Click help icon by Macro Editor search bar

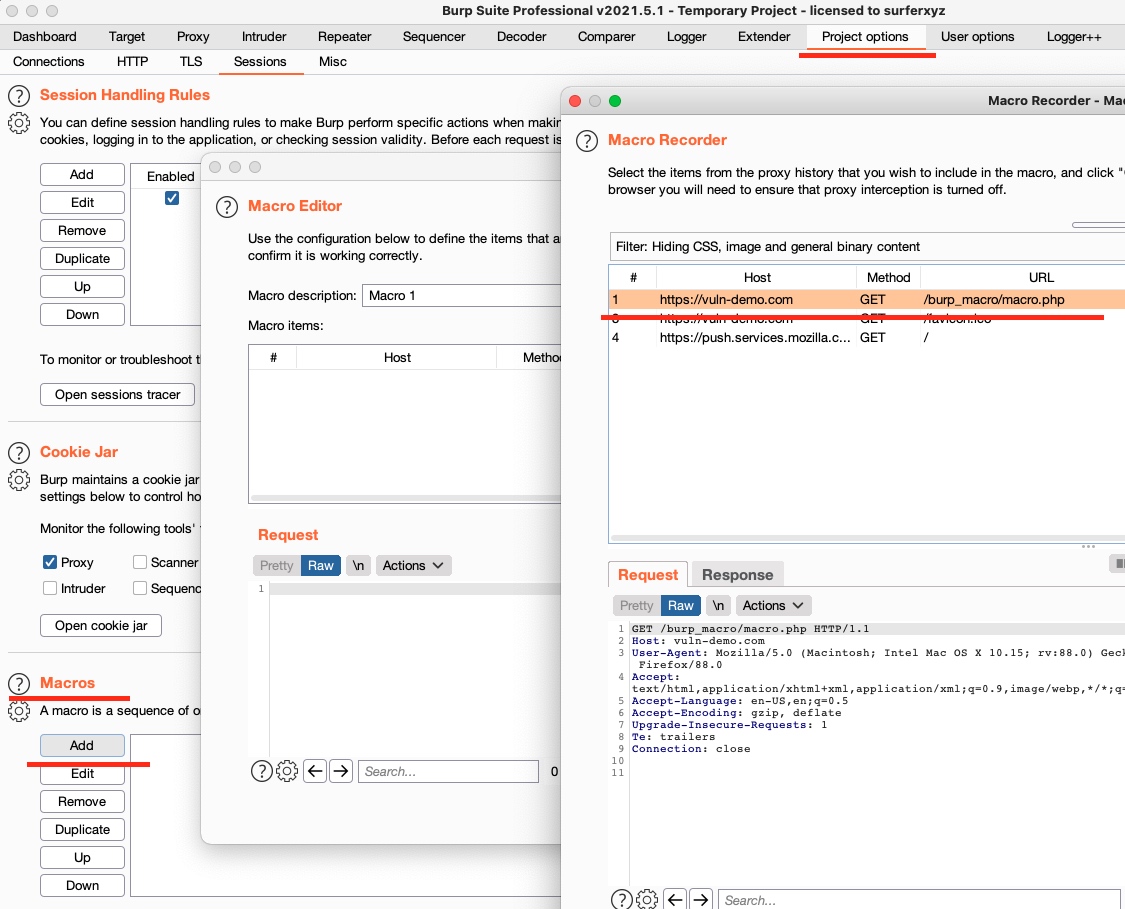(261, 771)
